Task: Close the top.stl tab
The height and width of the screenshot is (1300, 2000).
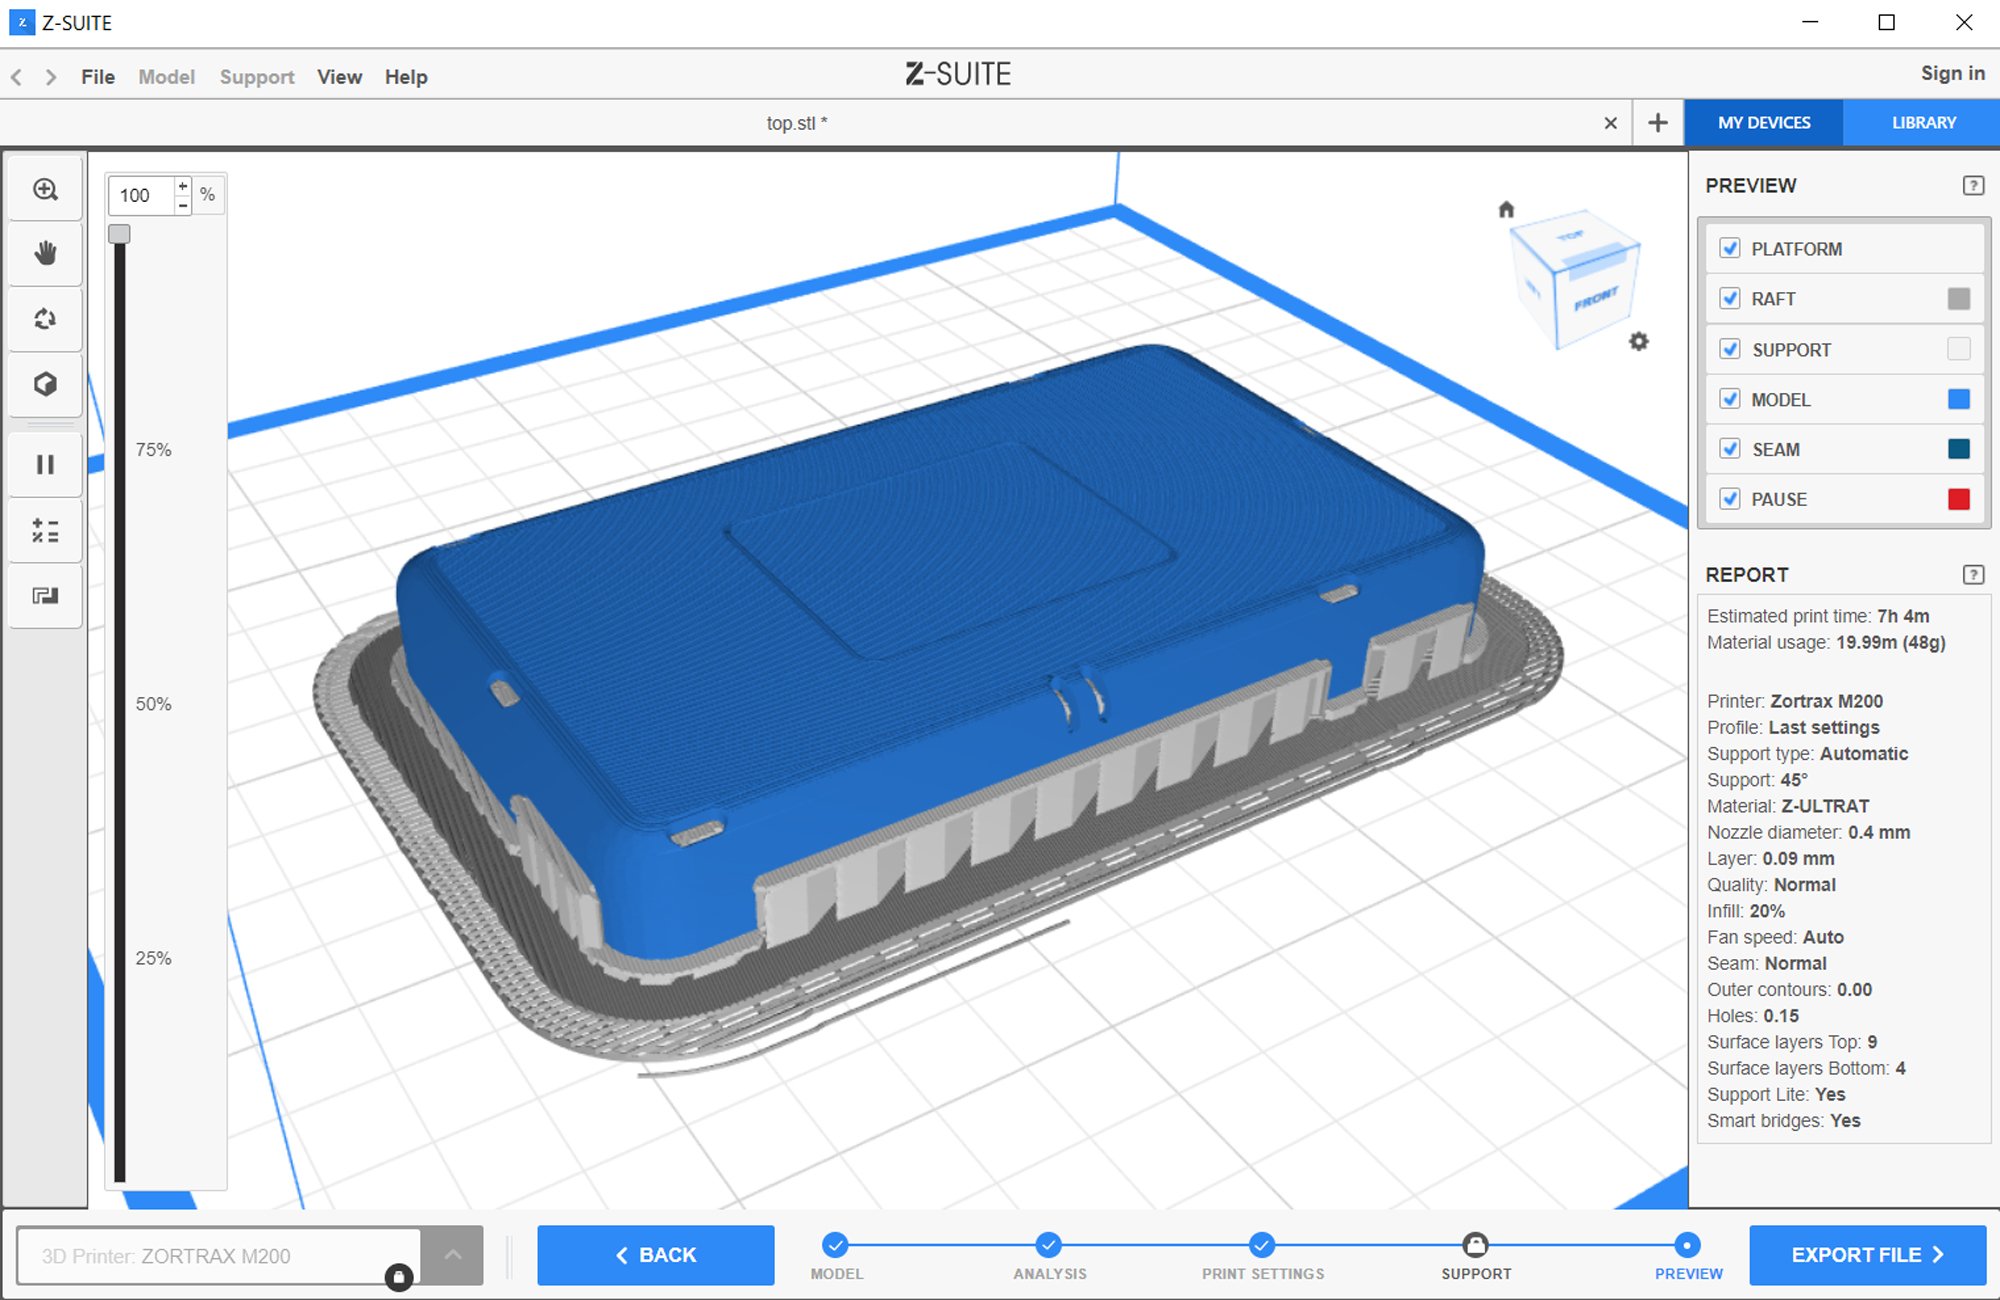Action: [x=1610, y=123]
